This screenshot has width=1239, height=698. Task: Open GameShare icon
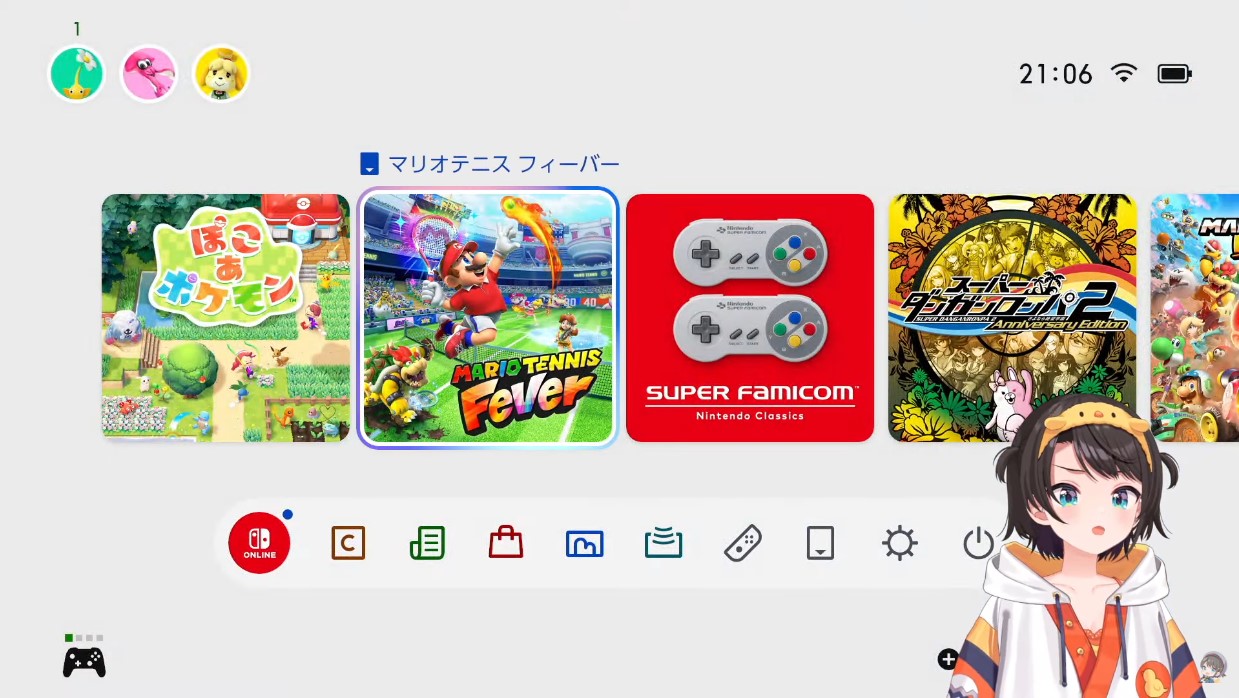click(663, 543)
